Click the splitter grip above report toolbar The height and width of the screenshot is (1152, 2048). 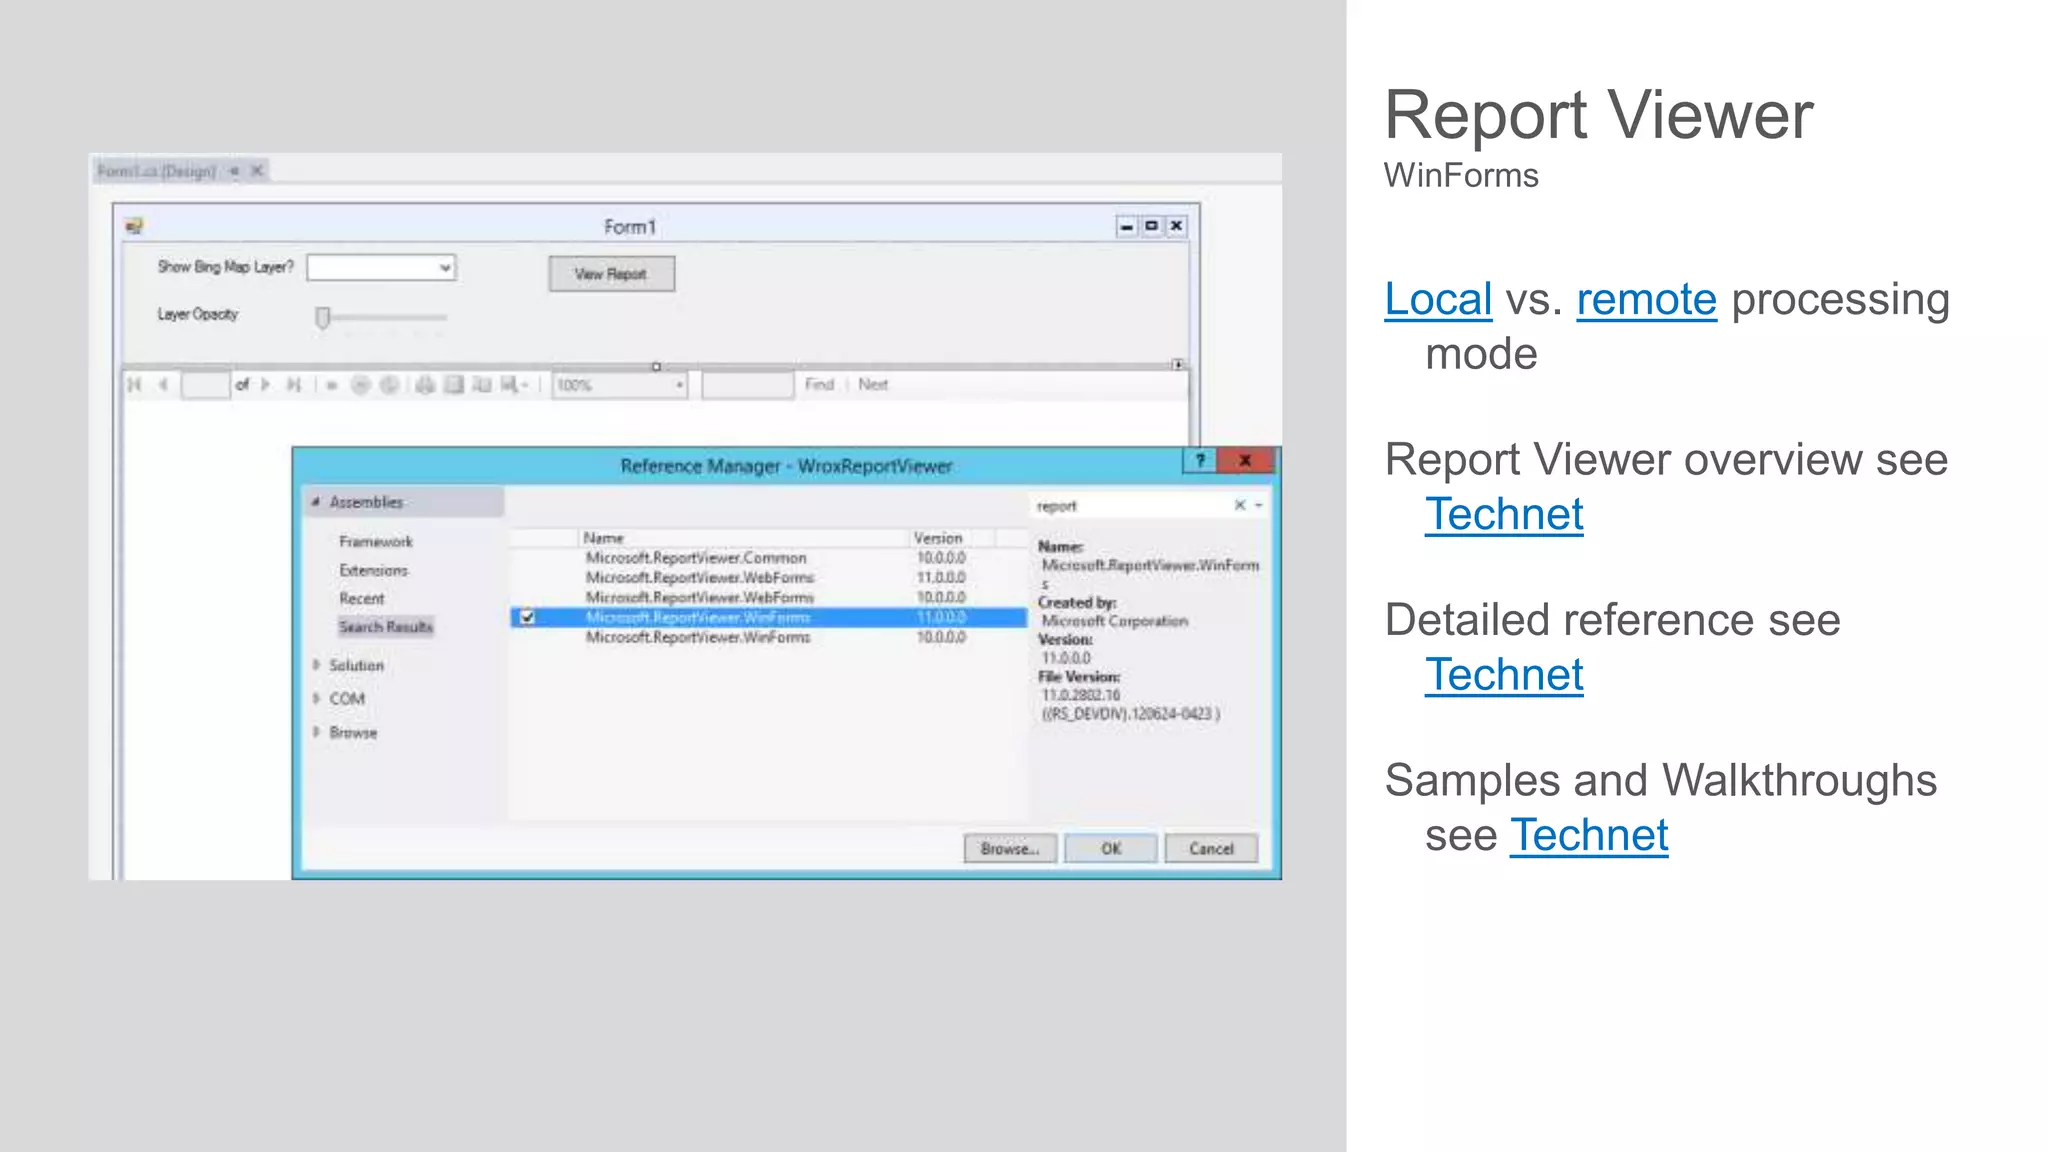point(656,366)
